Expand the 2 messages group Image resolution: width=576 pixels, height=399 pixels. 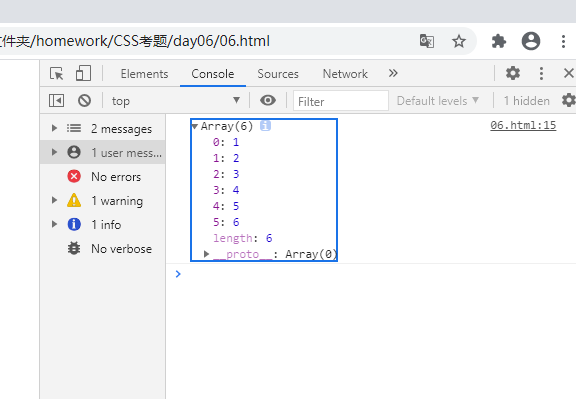tap(54, 128)
